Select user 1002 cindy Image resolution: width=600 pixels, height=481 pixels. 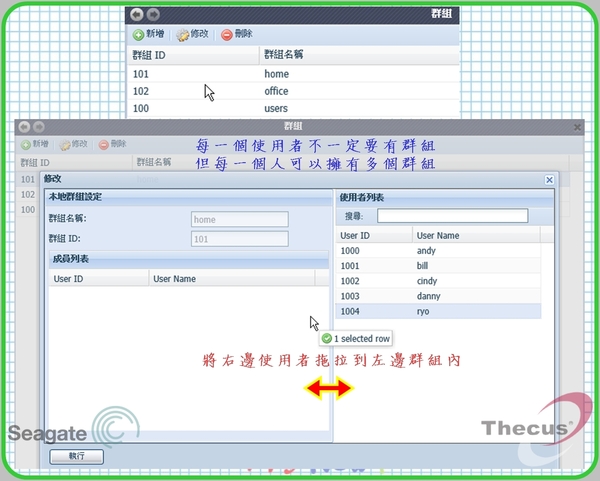tap(439, 281)
